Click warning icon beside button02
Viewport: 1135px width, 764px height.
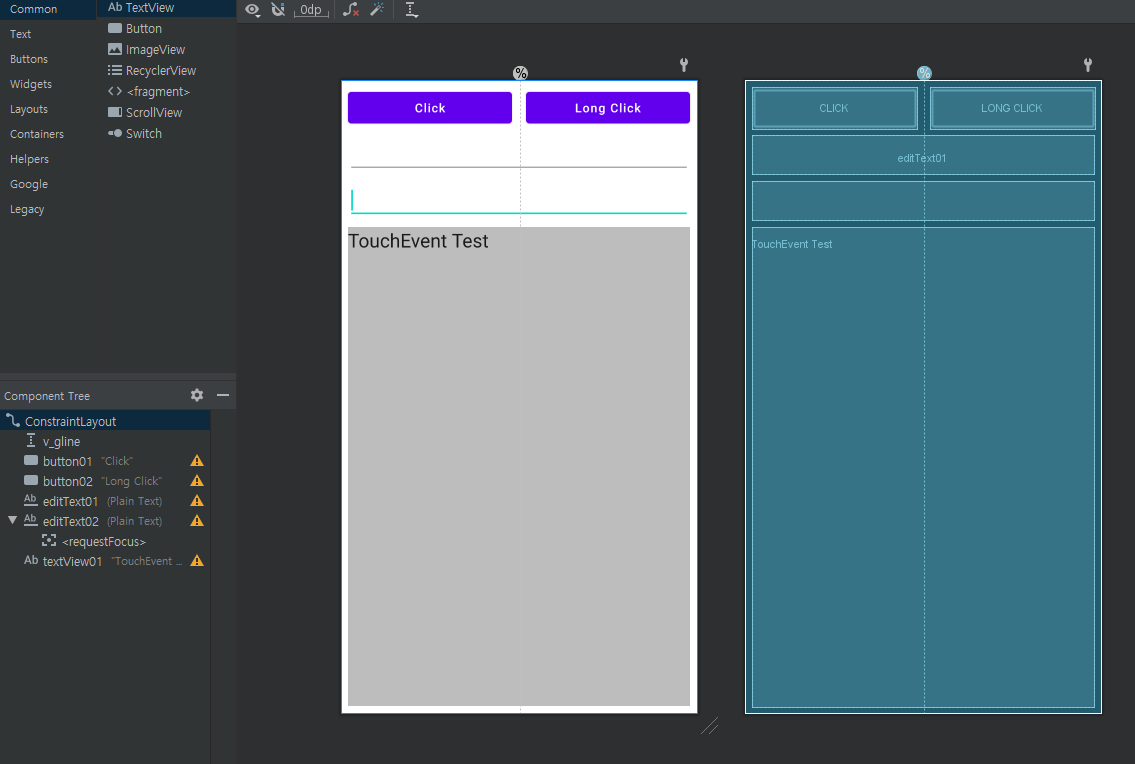[x=197, y=481]
